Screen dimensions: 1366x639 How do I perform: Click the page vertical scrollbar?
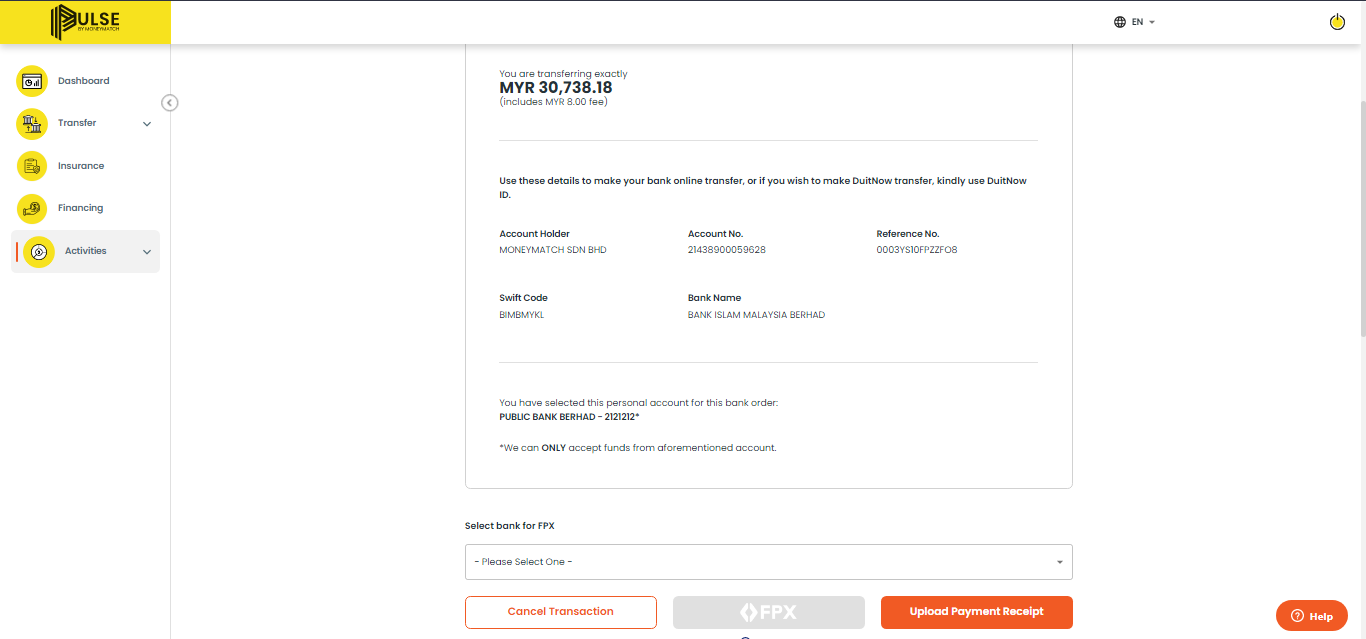[1361, 220]
